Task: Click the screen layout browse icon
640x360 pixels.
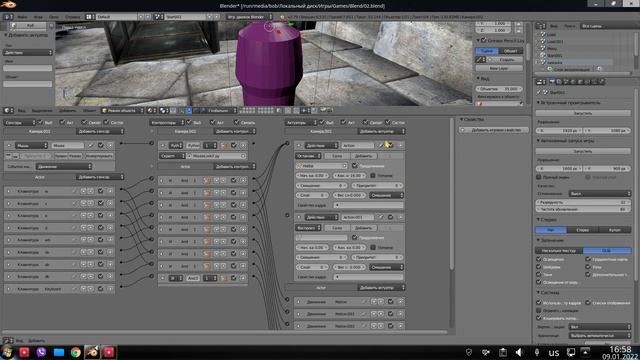Action: point(90,17)
